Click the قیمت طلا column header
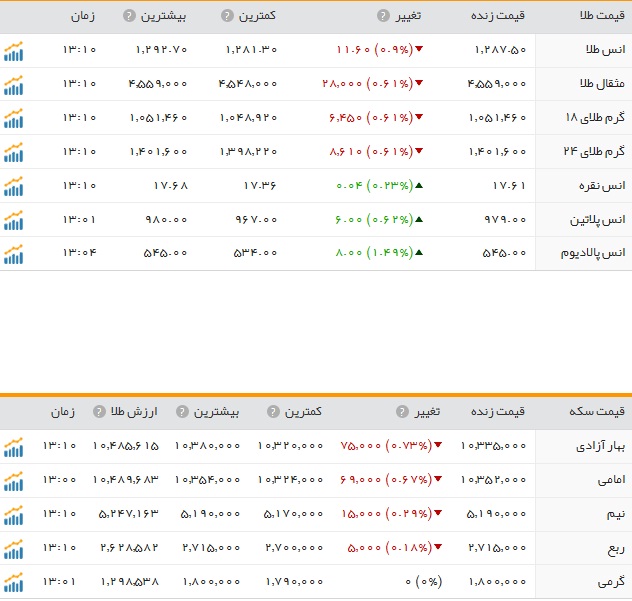Viewport: 632px width, 601px height. pos(603,15)
